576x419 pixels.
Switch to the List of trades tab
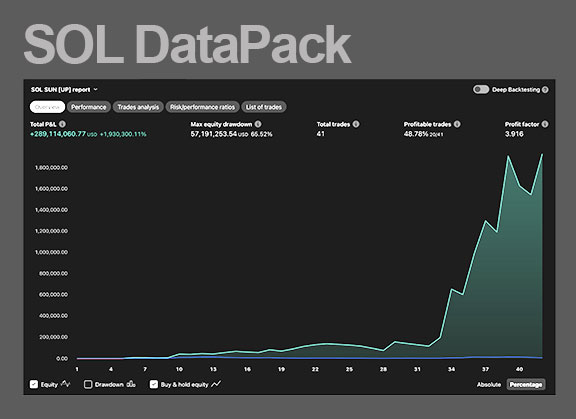[x=264, y=107]
